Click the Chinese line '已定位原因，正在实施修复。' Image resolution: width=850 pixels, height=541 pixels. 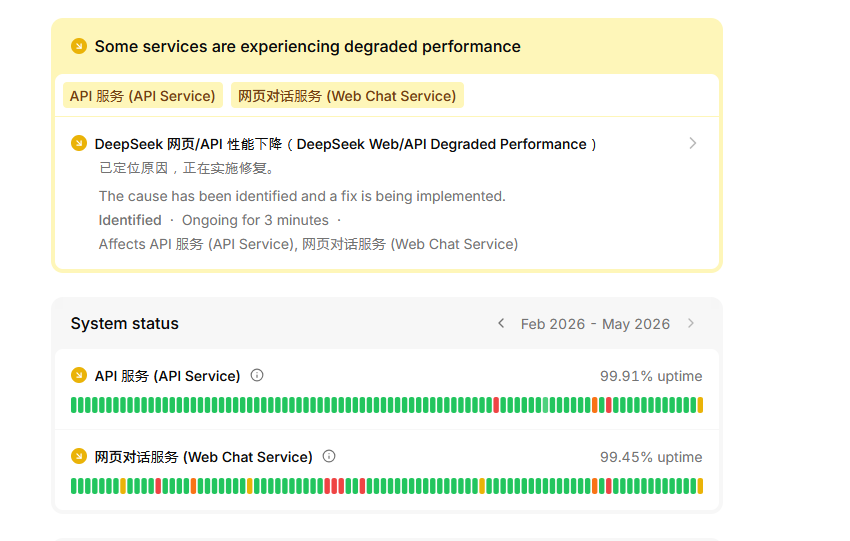(188, 168)
